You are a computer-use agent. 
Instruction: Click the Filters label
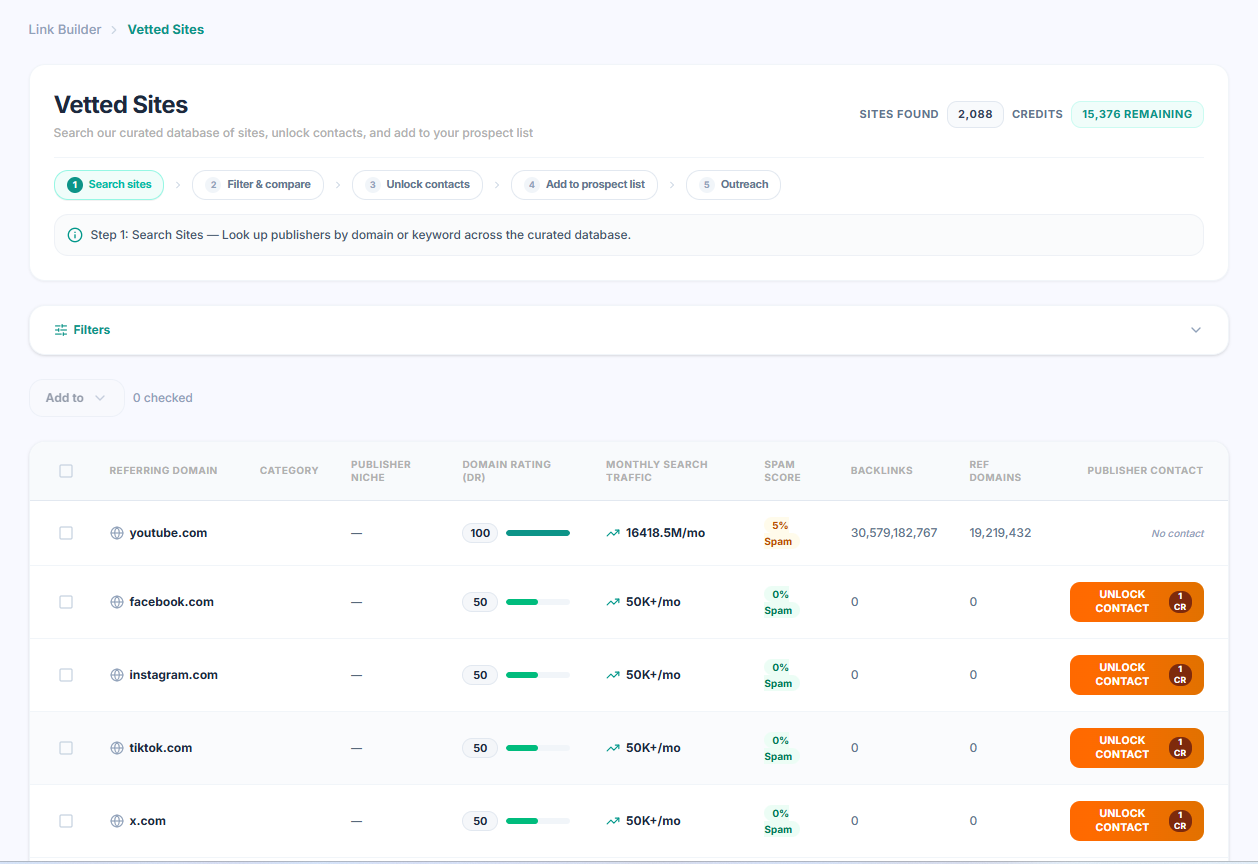92,330
